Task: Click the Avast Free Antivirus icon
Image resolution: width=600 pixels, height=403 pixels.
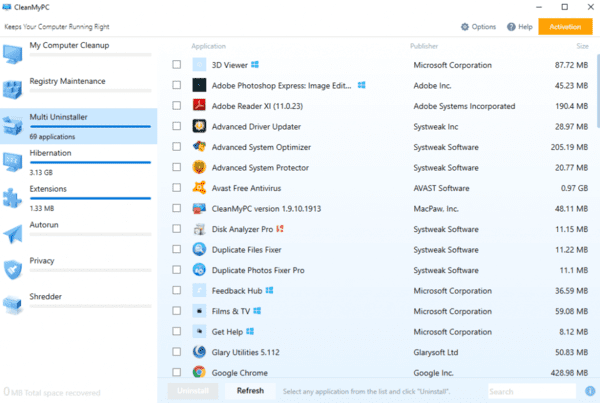Action: [199, 188]
